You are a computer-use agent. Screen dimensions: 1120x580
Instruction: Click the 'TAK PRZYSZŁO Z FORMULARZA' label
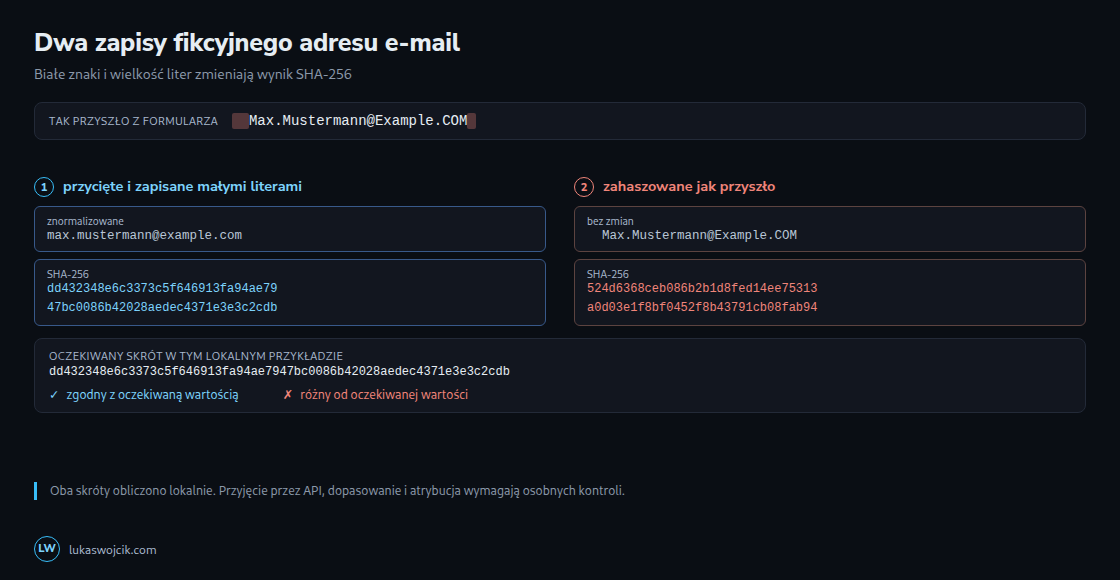[134, 121]
